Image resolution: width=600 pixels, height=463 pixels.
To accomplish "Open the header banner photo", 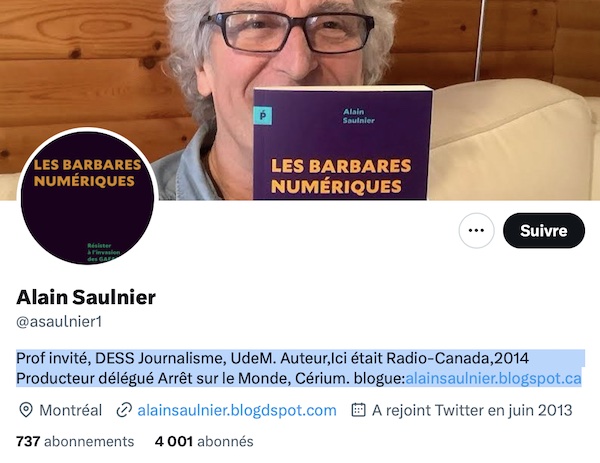I will click(300, 100).
